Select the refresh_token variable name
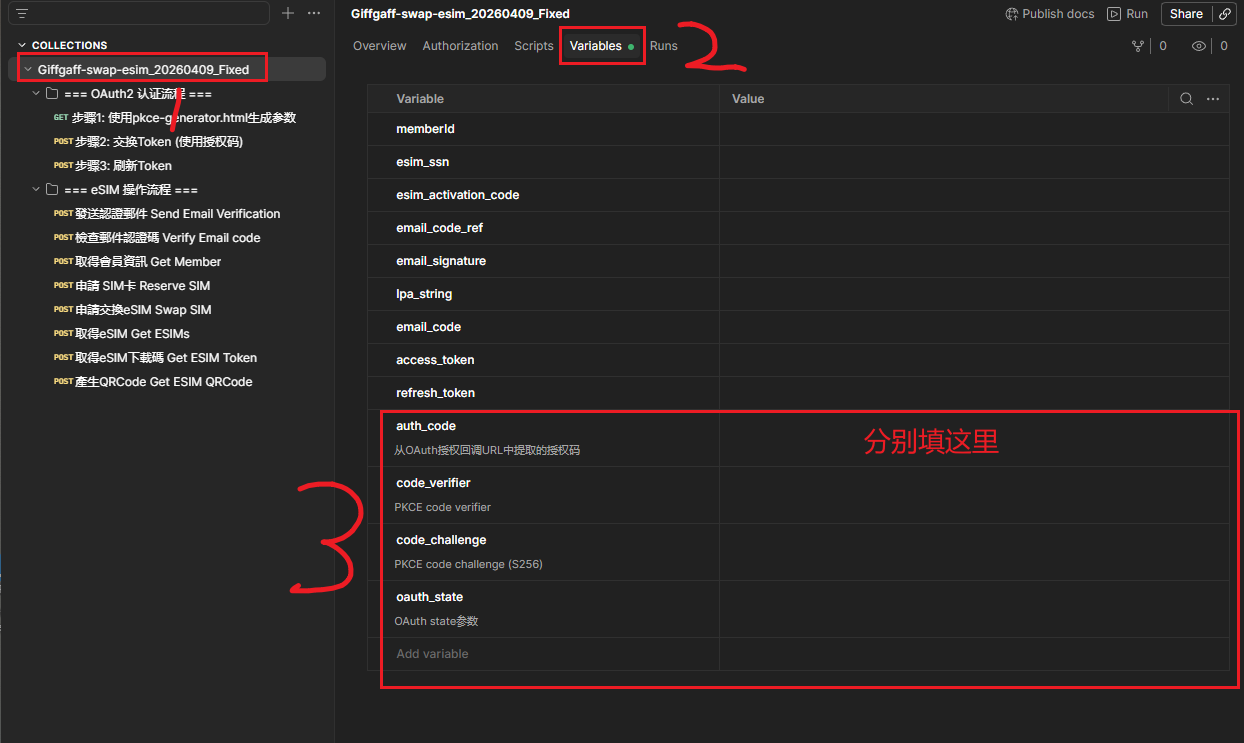This screenshot has width=1244, height=743. 435,393
